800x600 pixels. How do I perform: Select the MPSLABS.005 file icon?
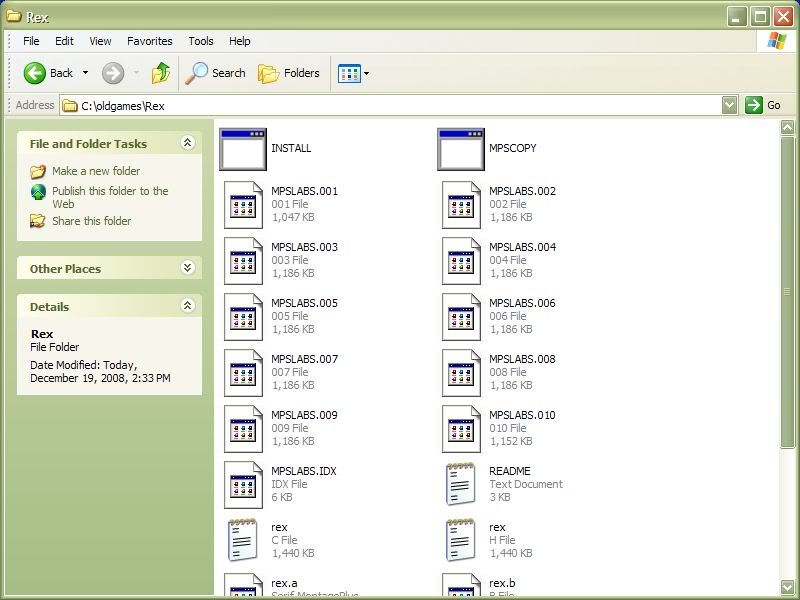pos(243,317)
